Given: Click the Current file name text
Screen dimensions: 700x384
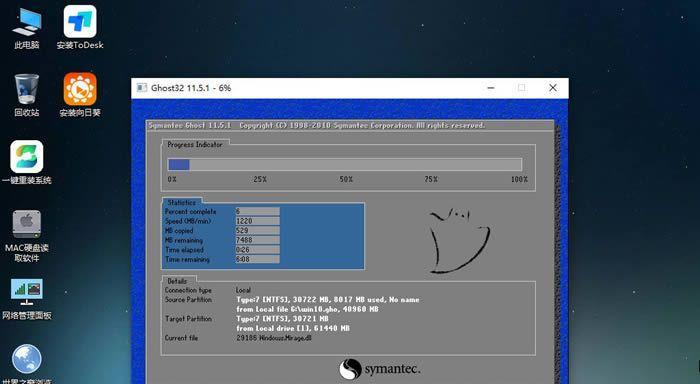Looking at the screenshot, I should (274, 338).
